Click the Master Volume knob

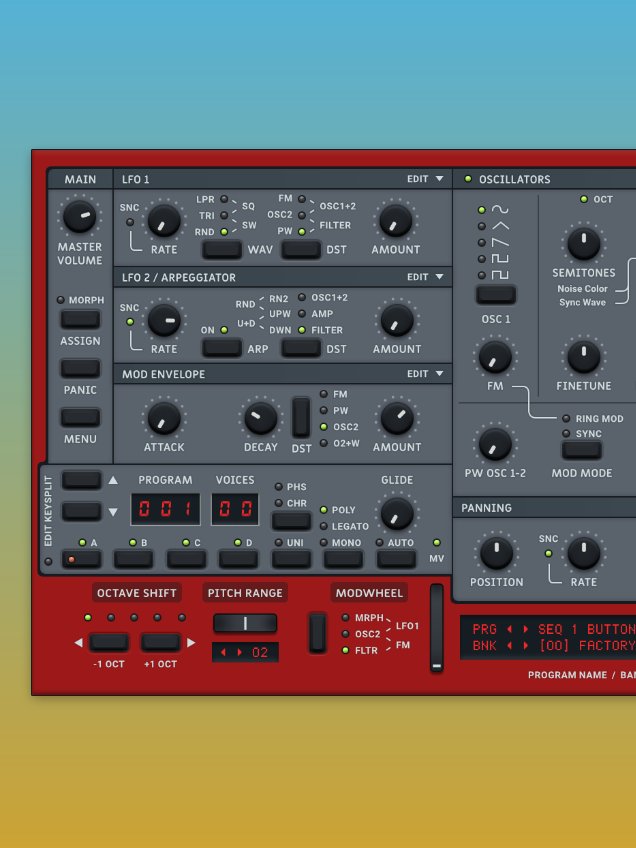click(80, 216)
